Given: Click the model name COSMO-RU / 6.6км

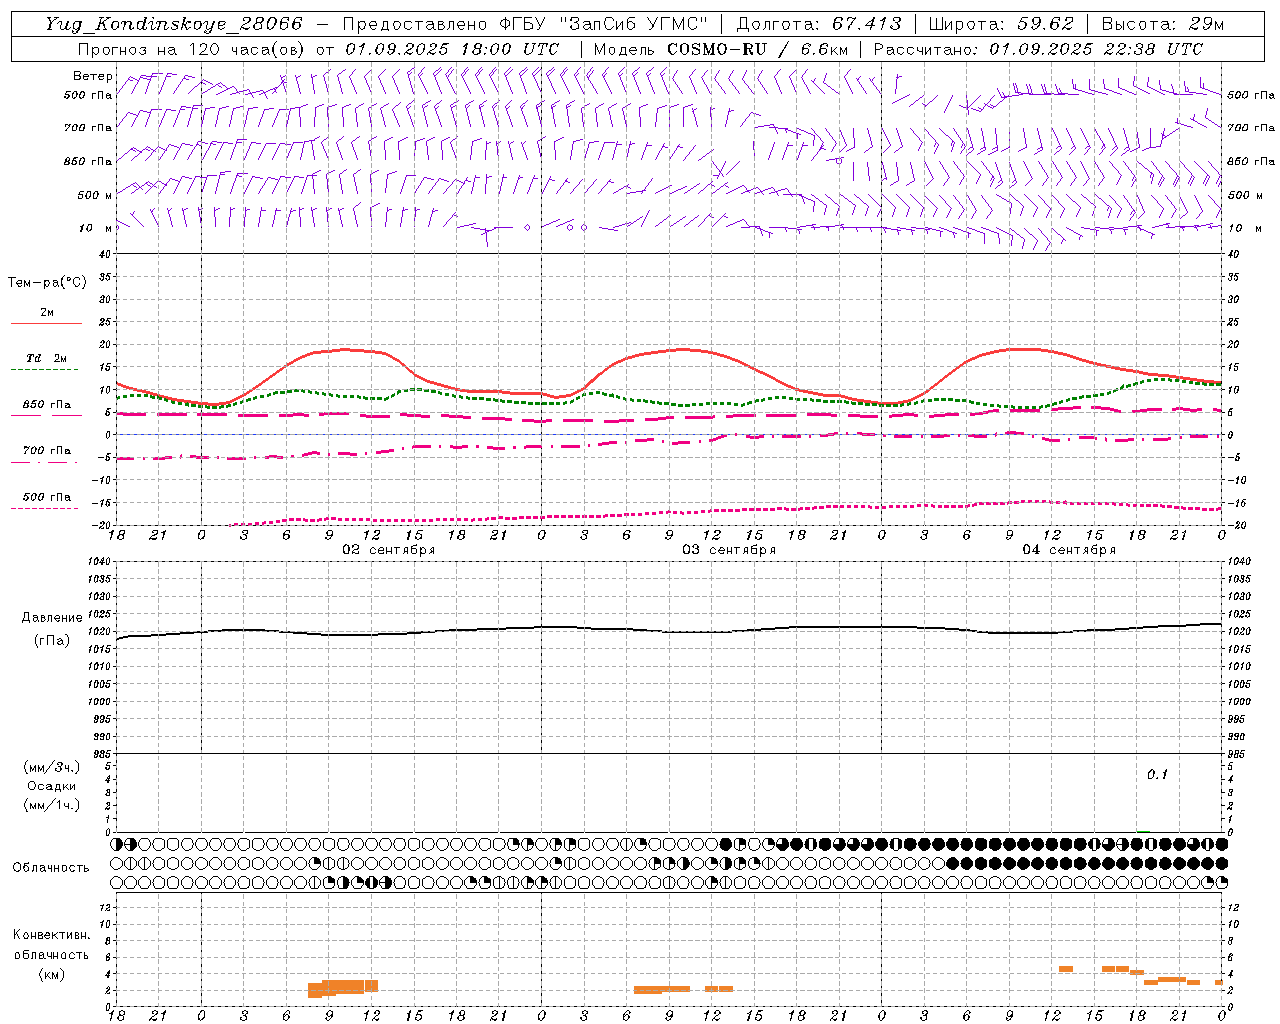Looking at the screenshot, I should (757, 49).
